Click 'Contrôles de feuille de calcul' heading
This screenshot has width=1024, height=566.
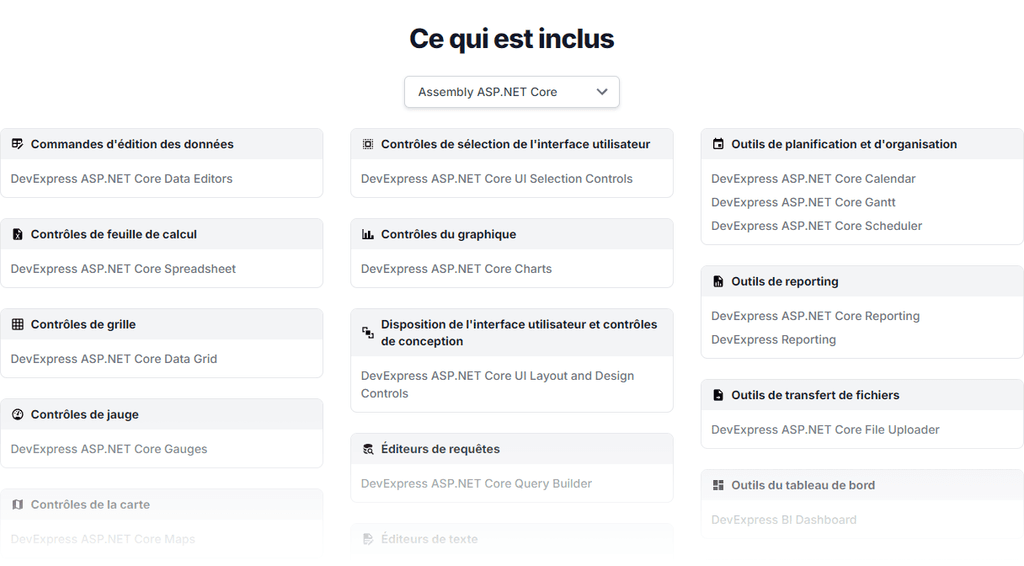pos(114,234)
